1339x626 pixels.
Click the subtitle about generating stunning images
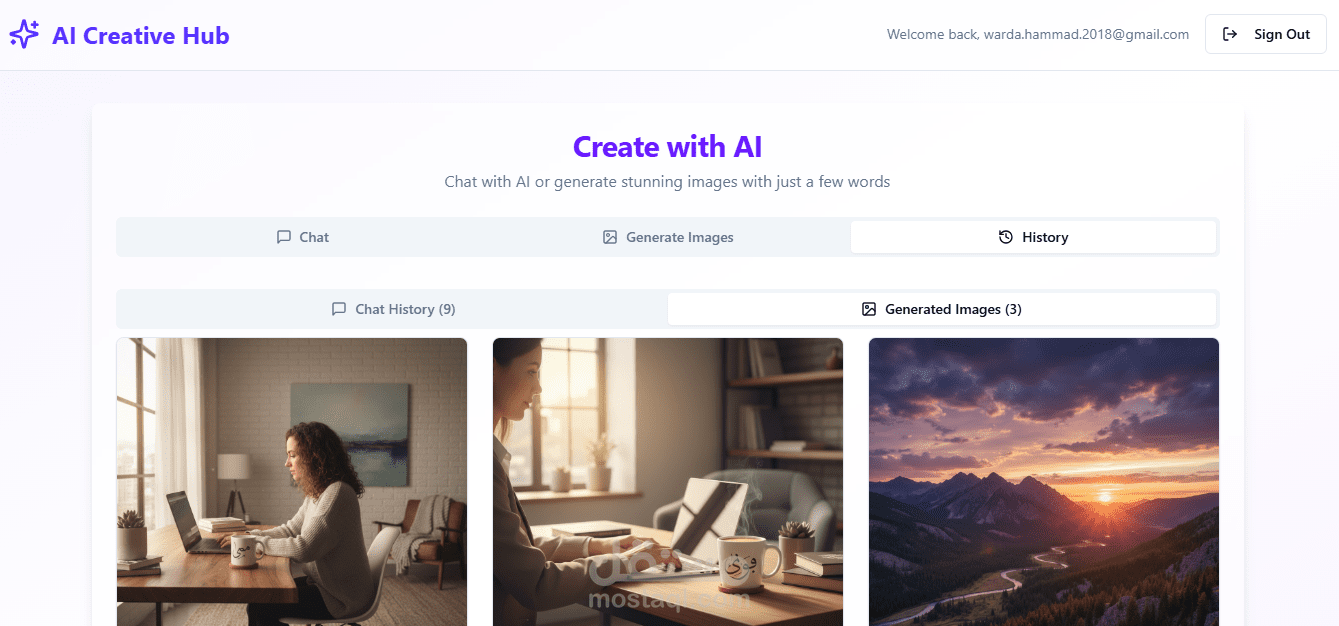(x=668, y=182)
